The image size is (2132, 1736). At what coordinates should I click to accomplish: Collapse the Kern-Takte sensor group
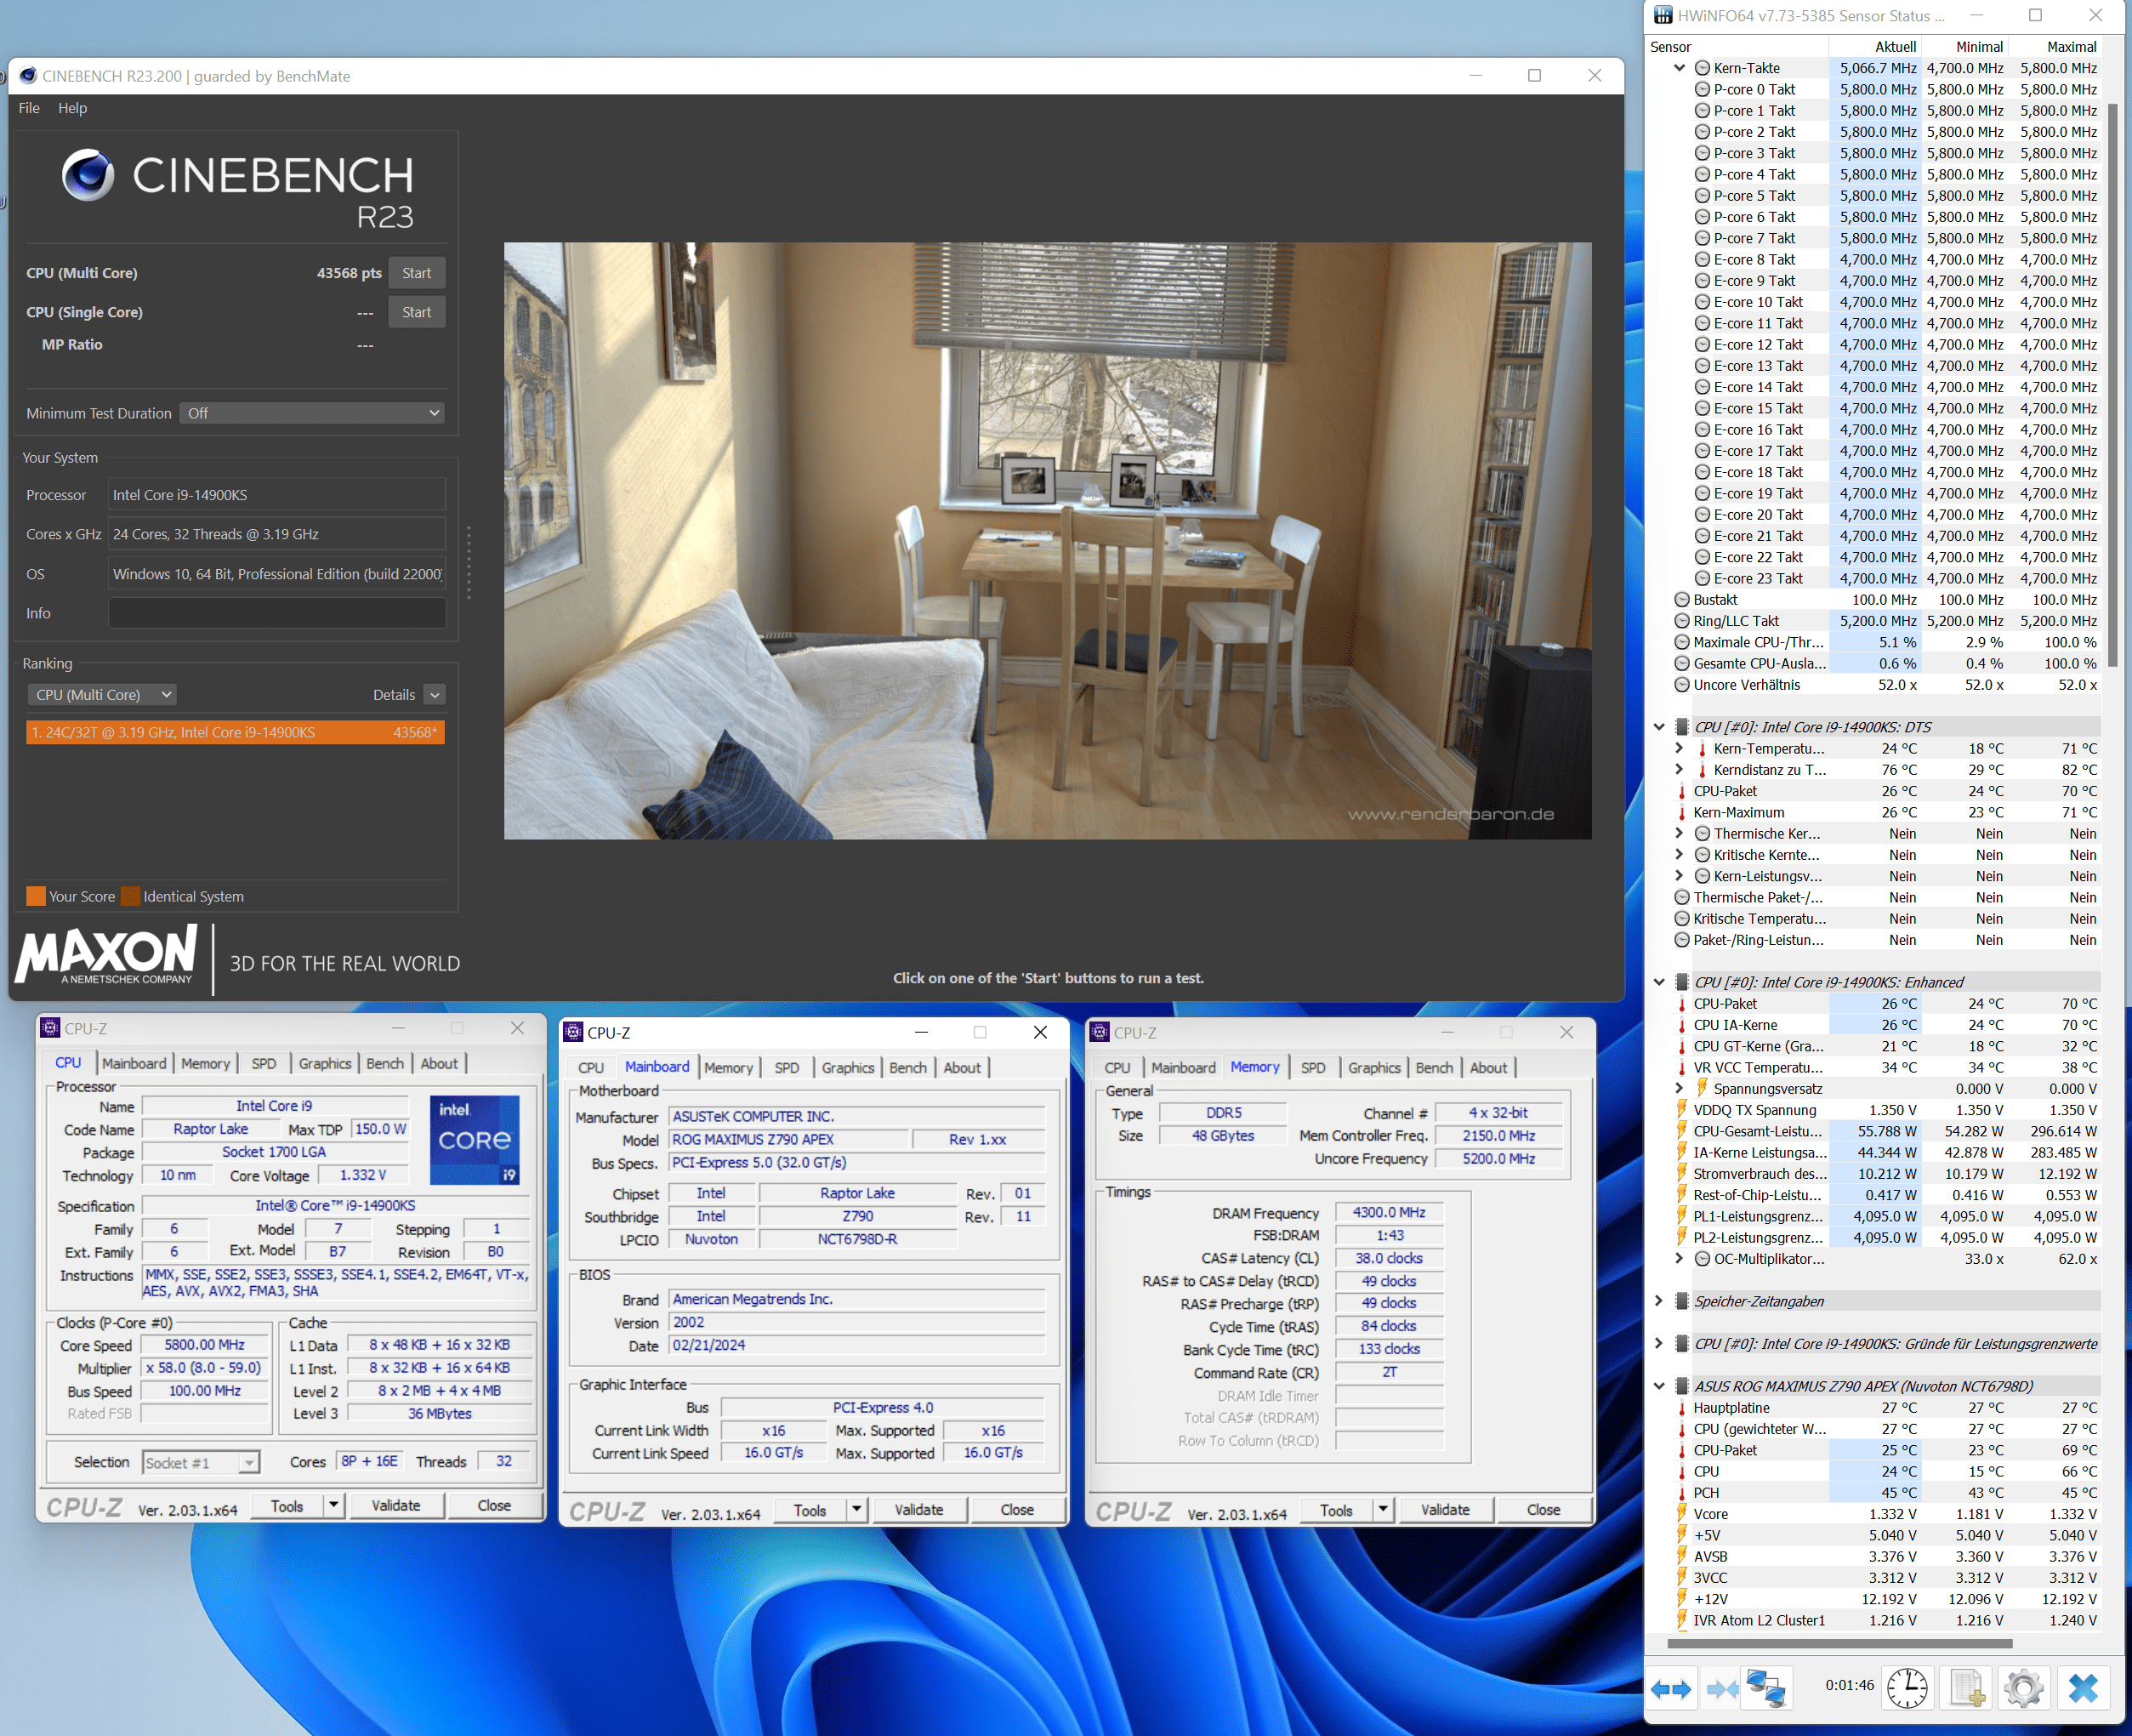pyautogui.click(x=1679, y=68)
